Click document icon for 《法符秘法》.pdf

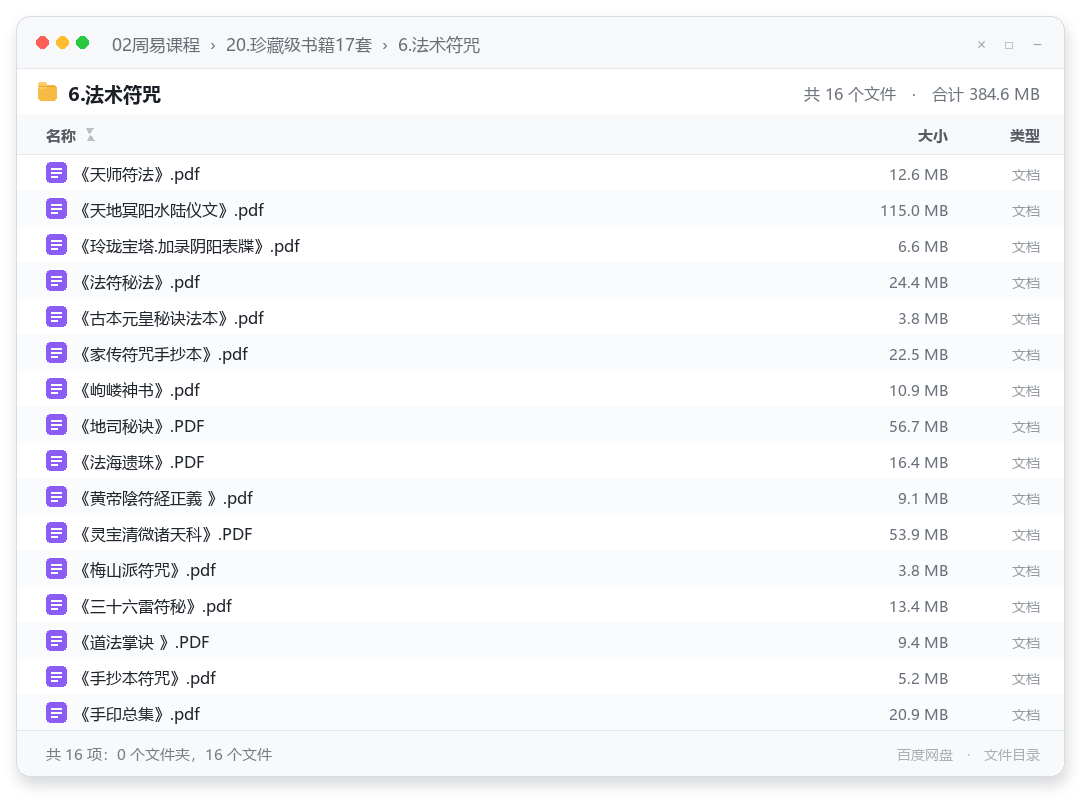pyautogui.click(x=56, y=281)
